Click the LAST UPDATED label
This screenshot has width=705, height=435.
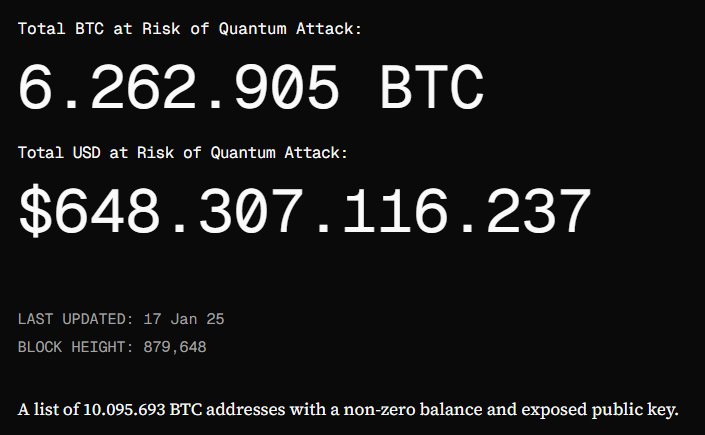[x=76, y=319]
